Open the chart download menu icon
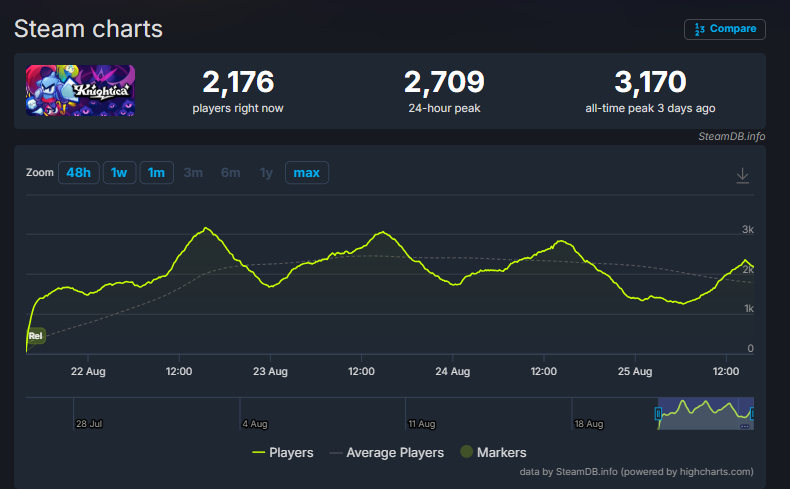This screenshot has width=790, height=489. click(742, 175)
